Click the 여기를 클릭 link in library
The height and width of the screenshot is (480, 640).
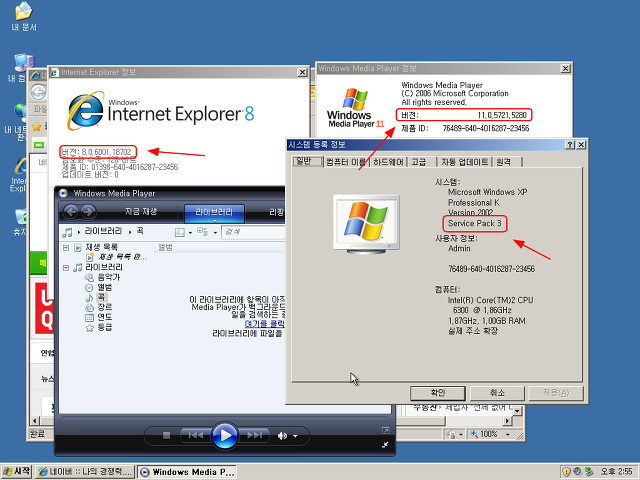pos(264,324)
